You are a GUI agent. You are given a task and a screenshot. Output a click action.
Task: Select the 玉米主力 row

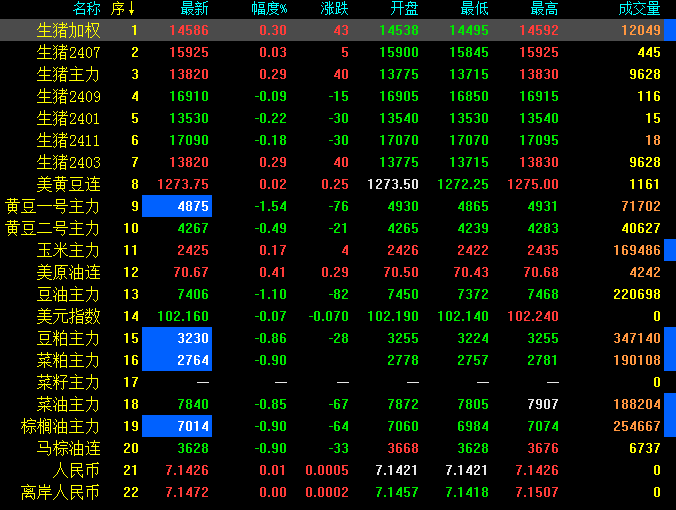click(x=338, y=250)
